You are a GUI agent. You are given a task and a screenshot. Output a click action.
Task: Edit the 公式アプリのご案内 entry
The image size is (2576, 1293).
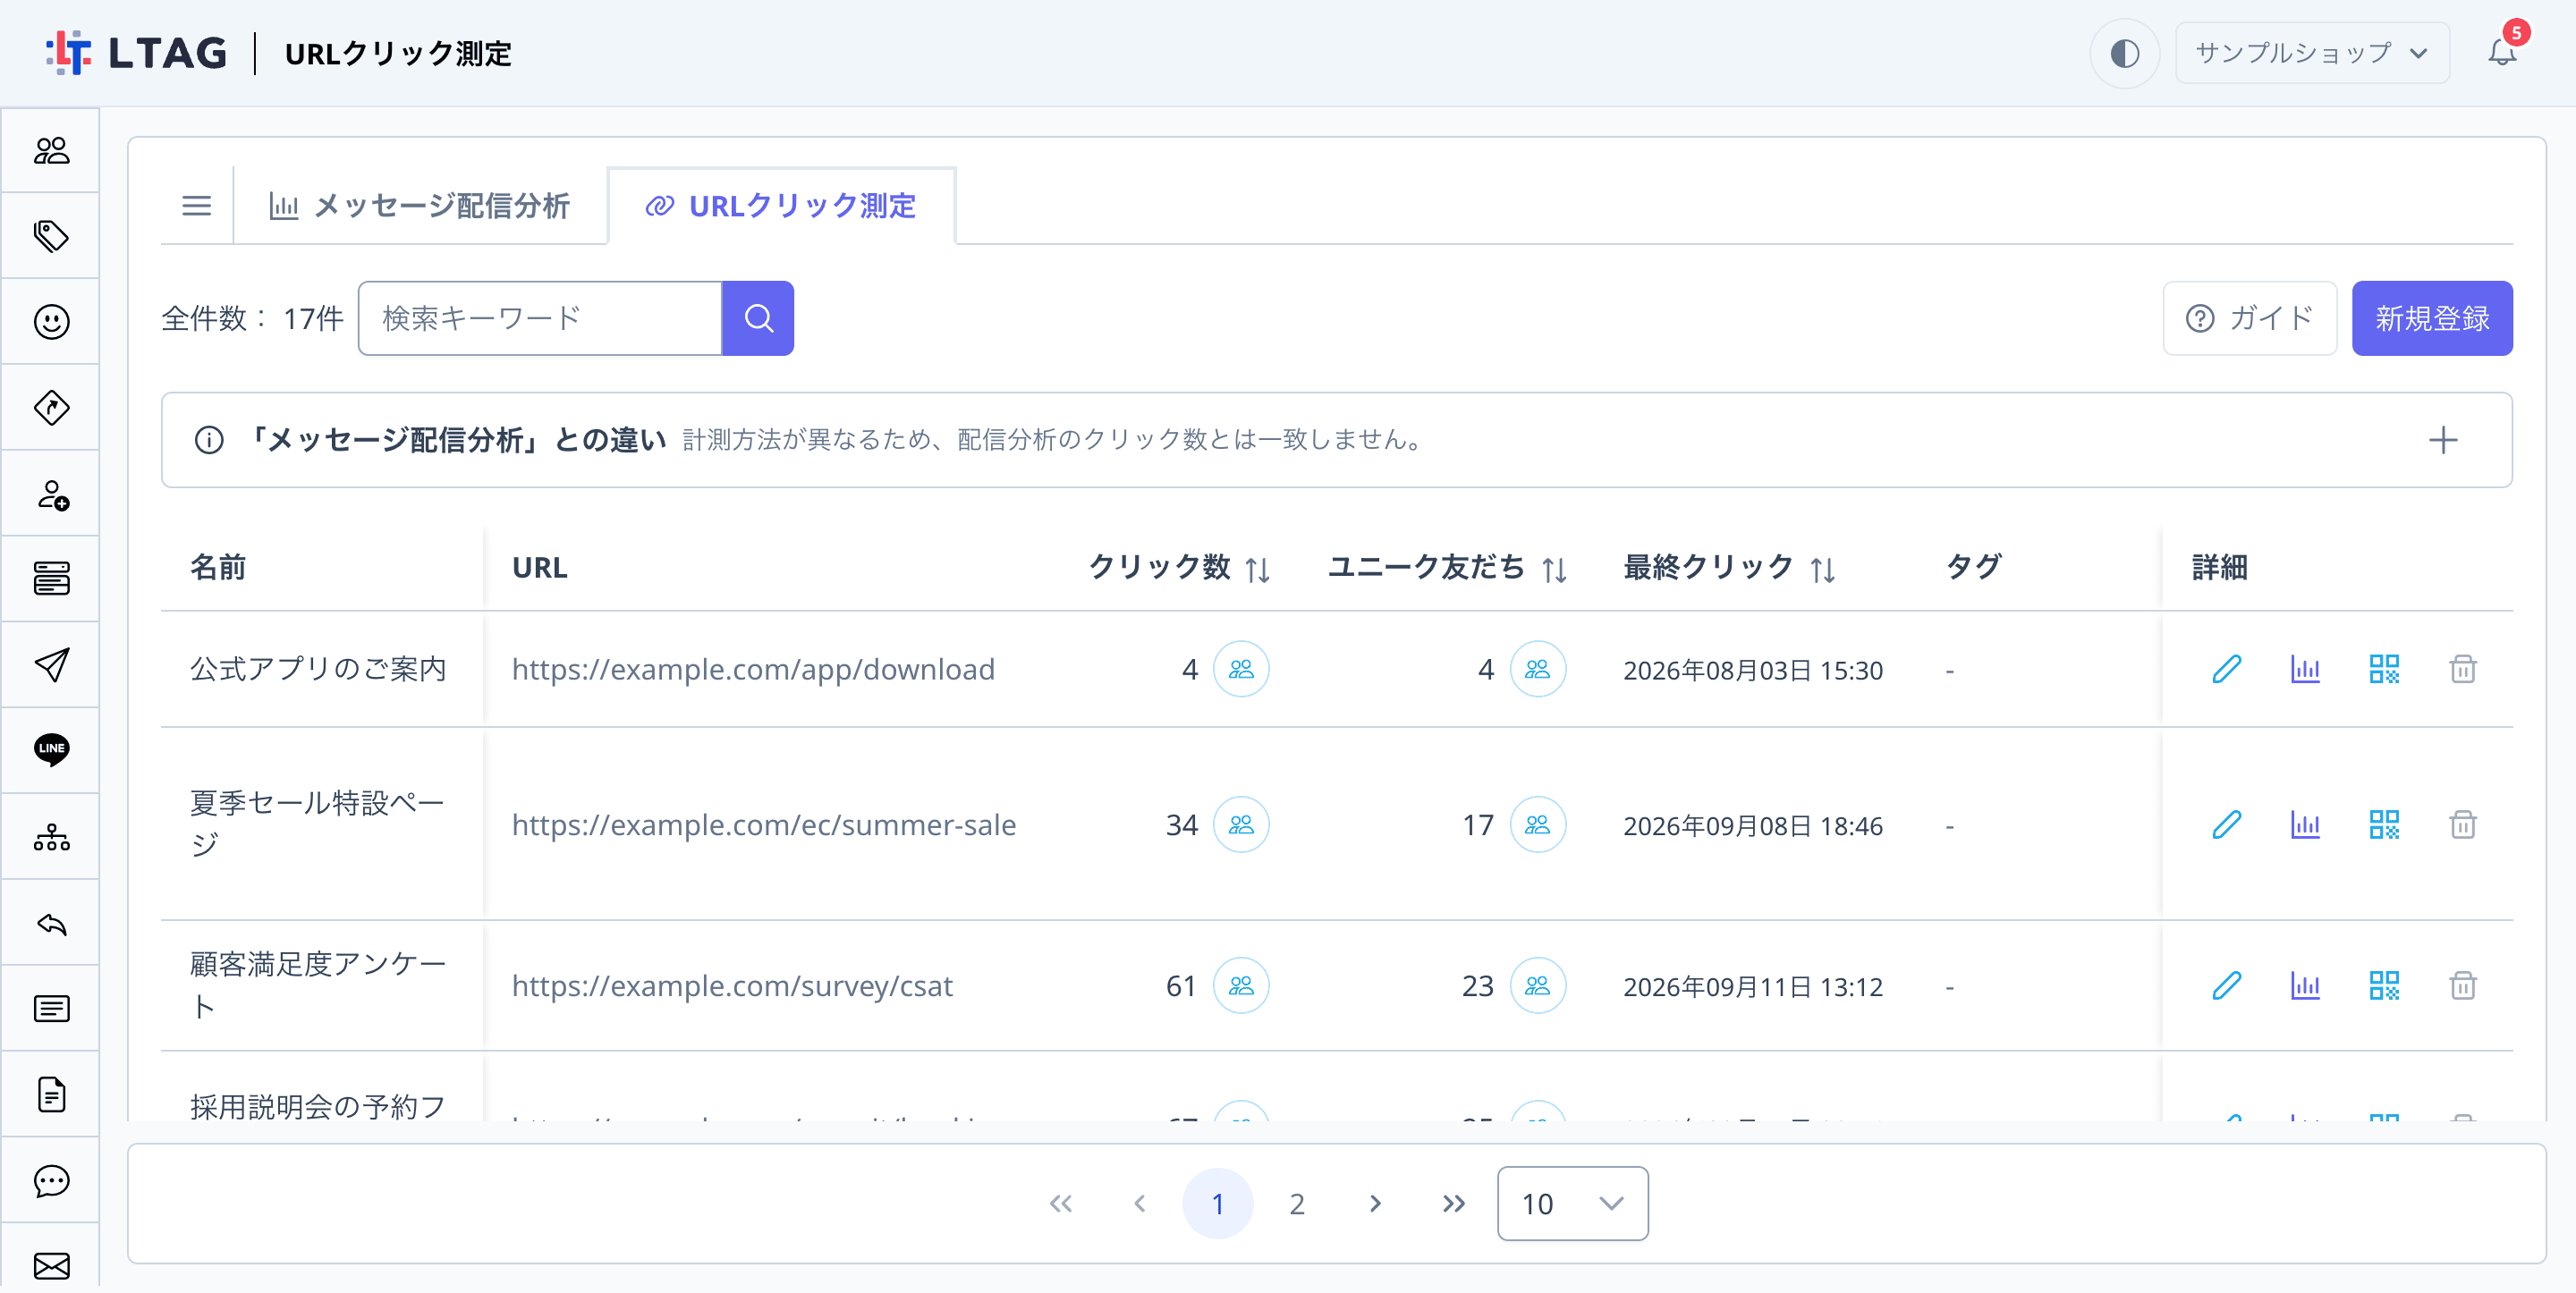click(2226, 669)
